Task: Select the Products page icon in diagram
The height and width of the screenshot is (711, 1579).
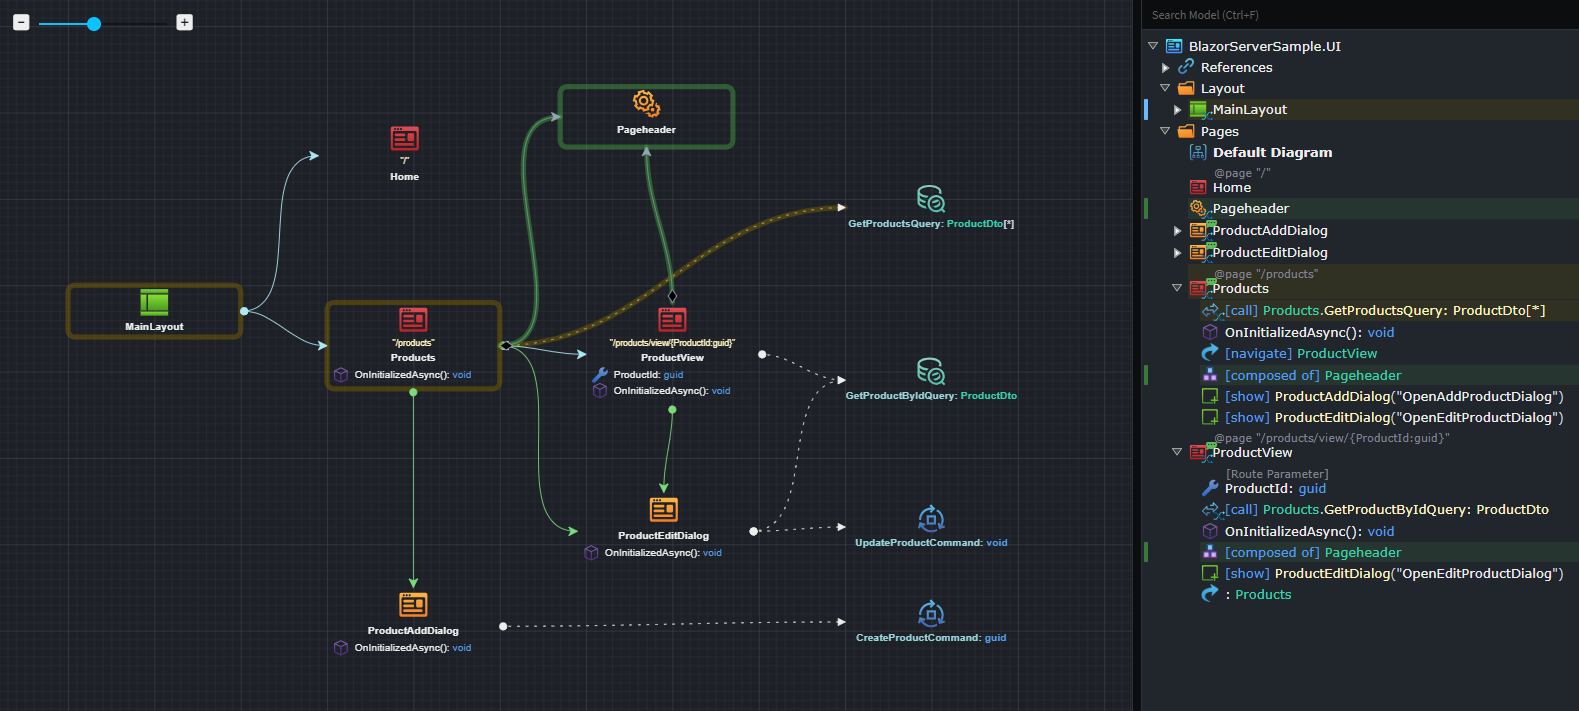Action: [x=413, y=319]
